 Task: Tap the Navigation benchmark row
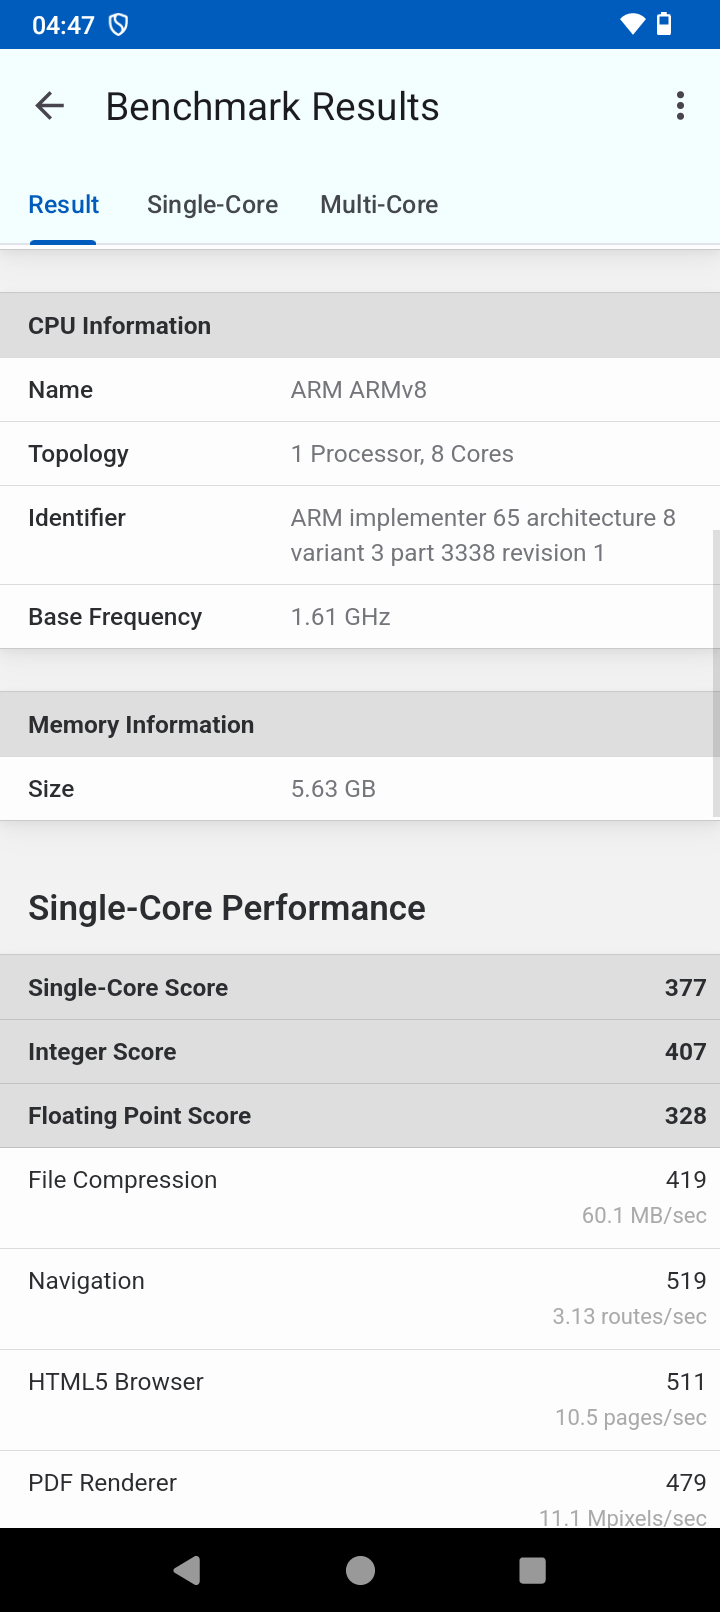pyautogui.click(x=360, y=1298)
